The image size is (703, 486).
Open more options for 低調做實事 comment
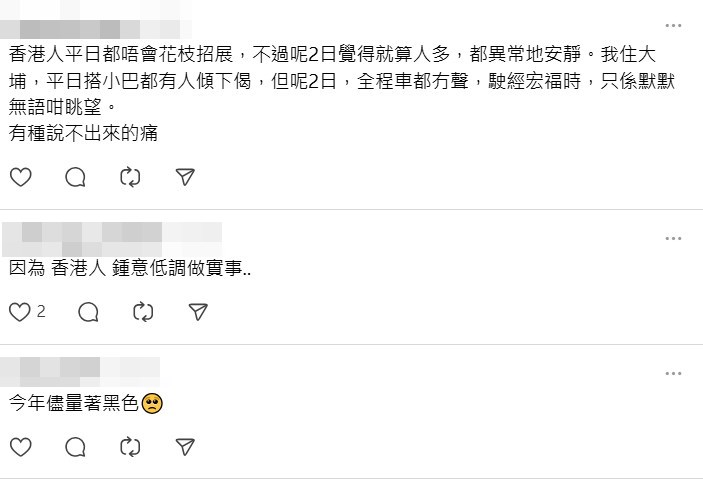pos(674,238)
